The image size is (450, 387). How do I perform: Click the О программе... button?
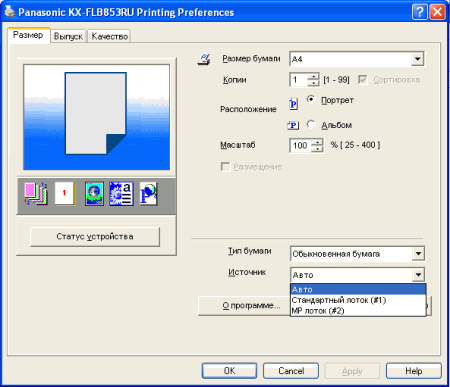point(244,305)
